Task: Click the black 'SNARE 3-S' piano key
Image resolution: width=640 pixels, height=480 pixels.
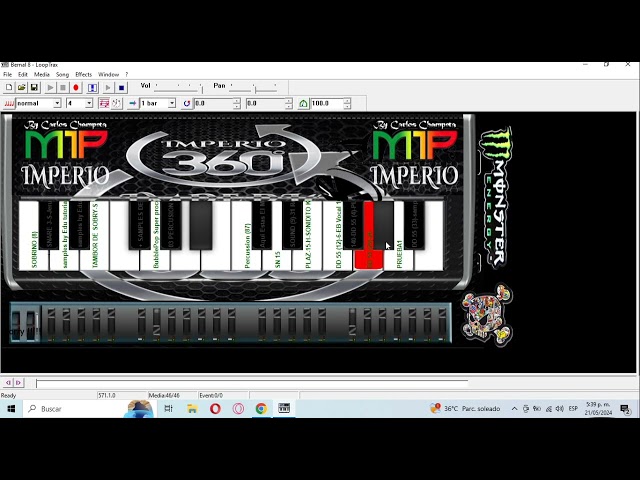Action: click(49, 224)
